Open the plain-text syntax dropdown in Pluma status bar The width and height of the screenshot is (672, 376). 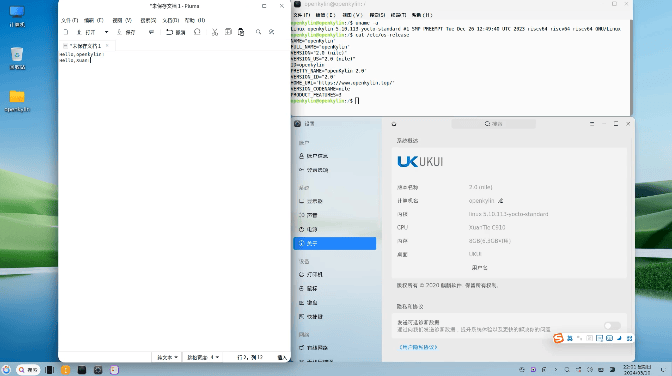[167, 357]
